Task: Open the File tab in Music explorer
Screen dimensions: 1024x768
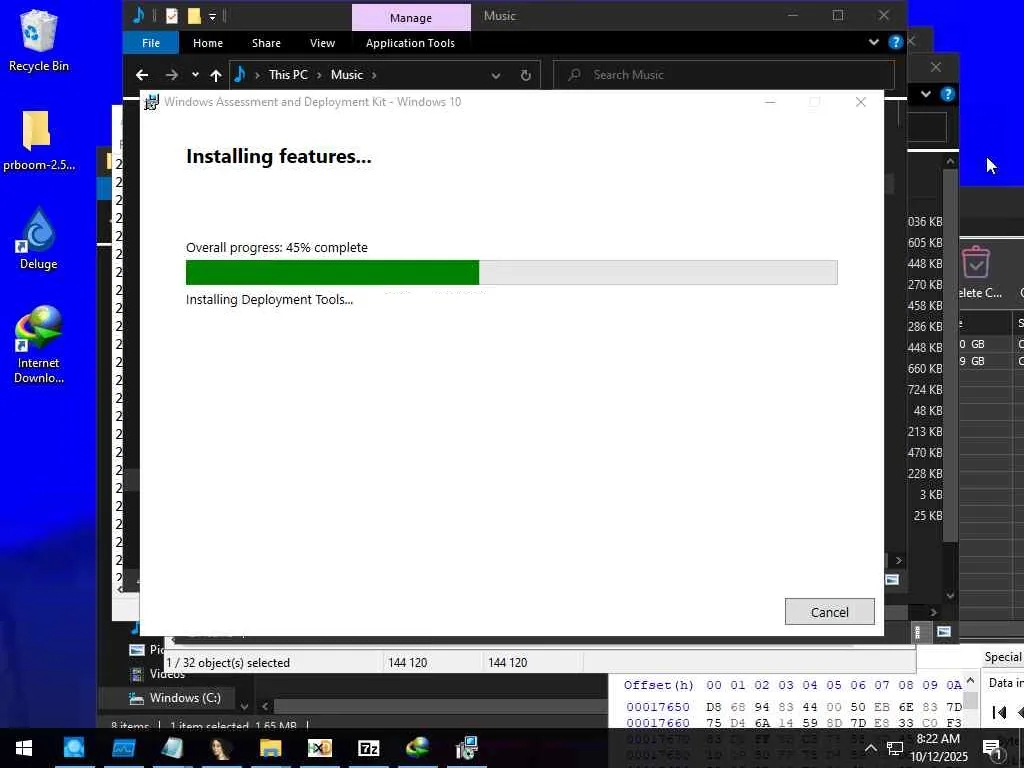Action: click(151, 43)
